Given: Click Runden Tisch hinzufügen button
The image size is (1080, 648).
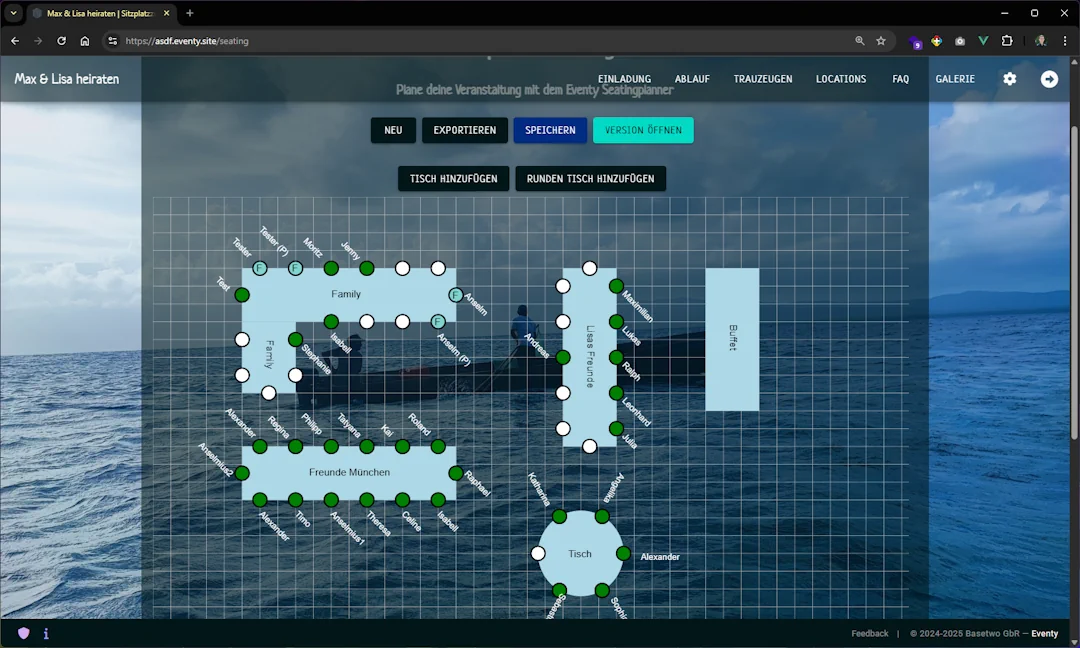Looking at the screenshot, I should tap(590, 179).
